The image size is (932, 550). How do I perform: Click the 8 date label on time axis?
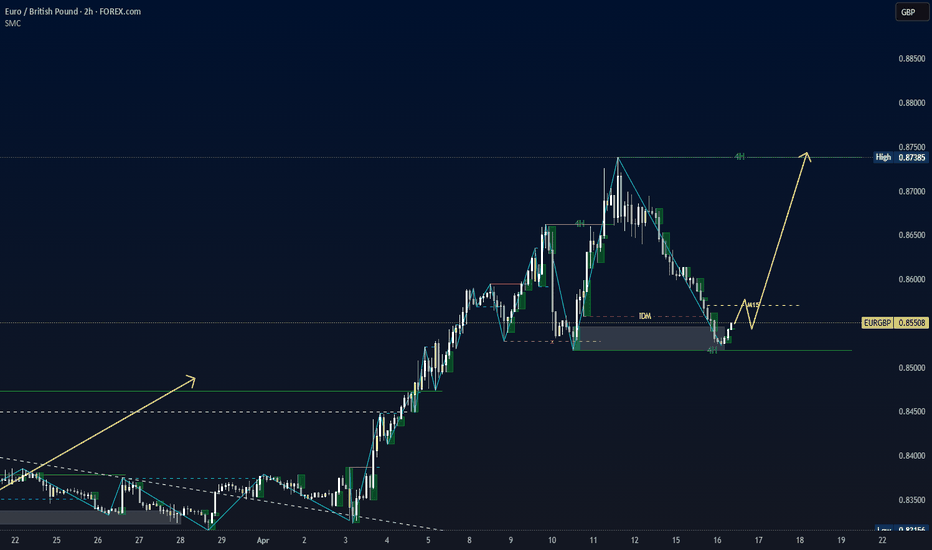(470, 540)
